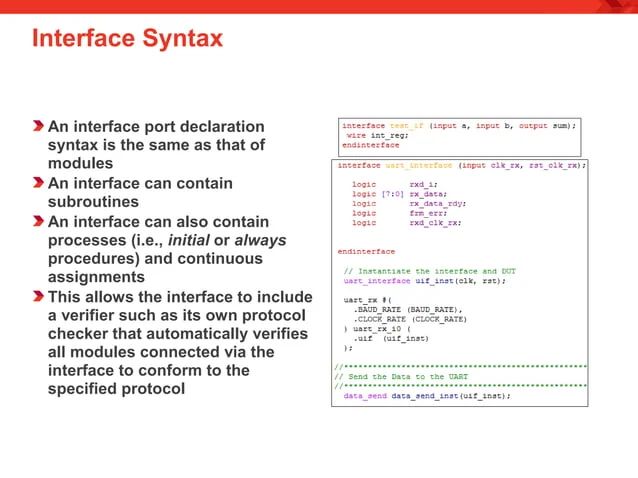
Task: Click 'endinterface' in the test_if code box
Action: click(371, 145)
